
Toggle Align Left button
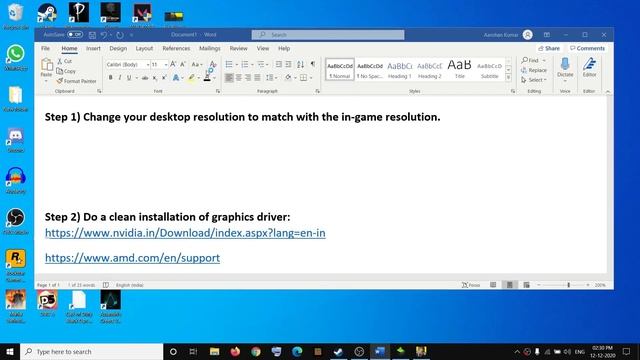(229, 78)
